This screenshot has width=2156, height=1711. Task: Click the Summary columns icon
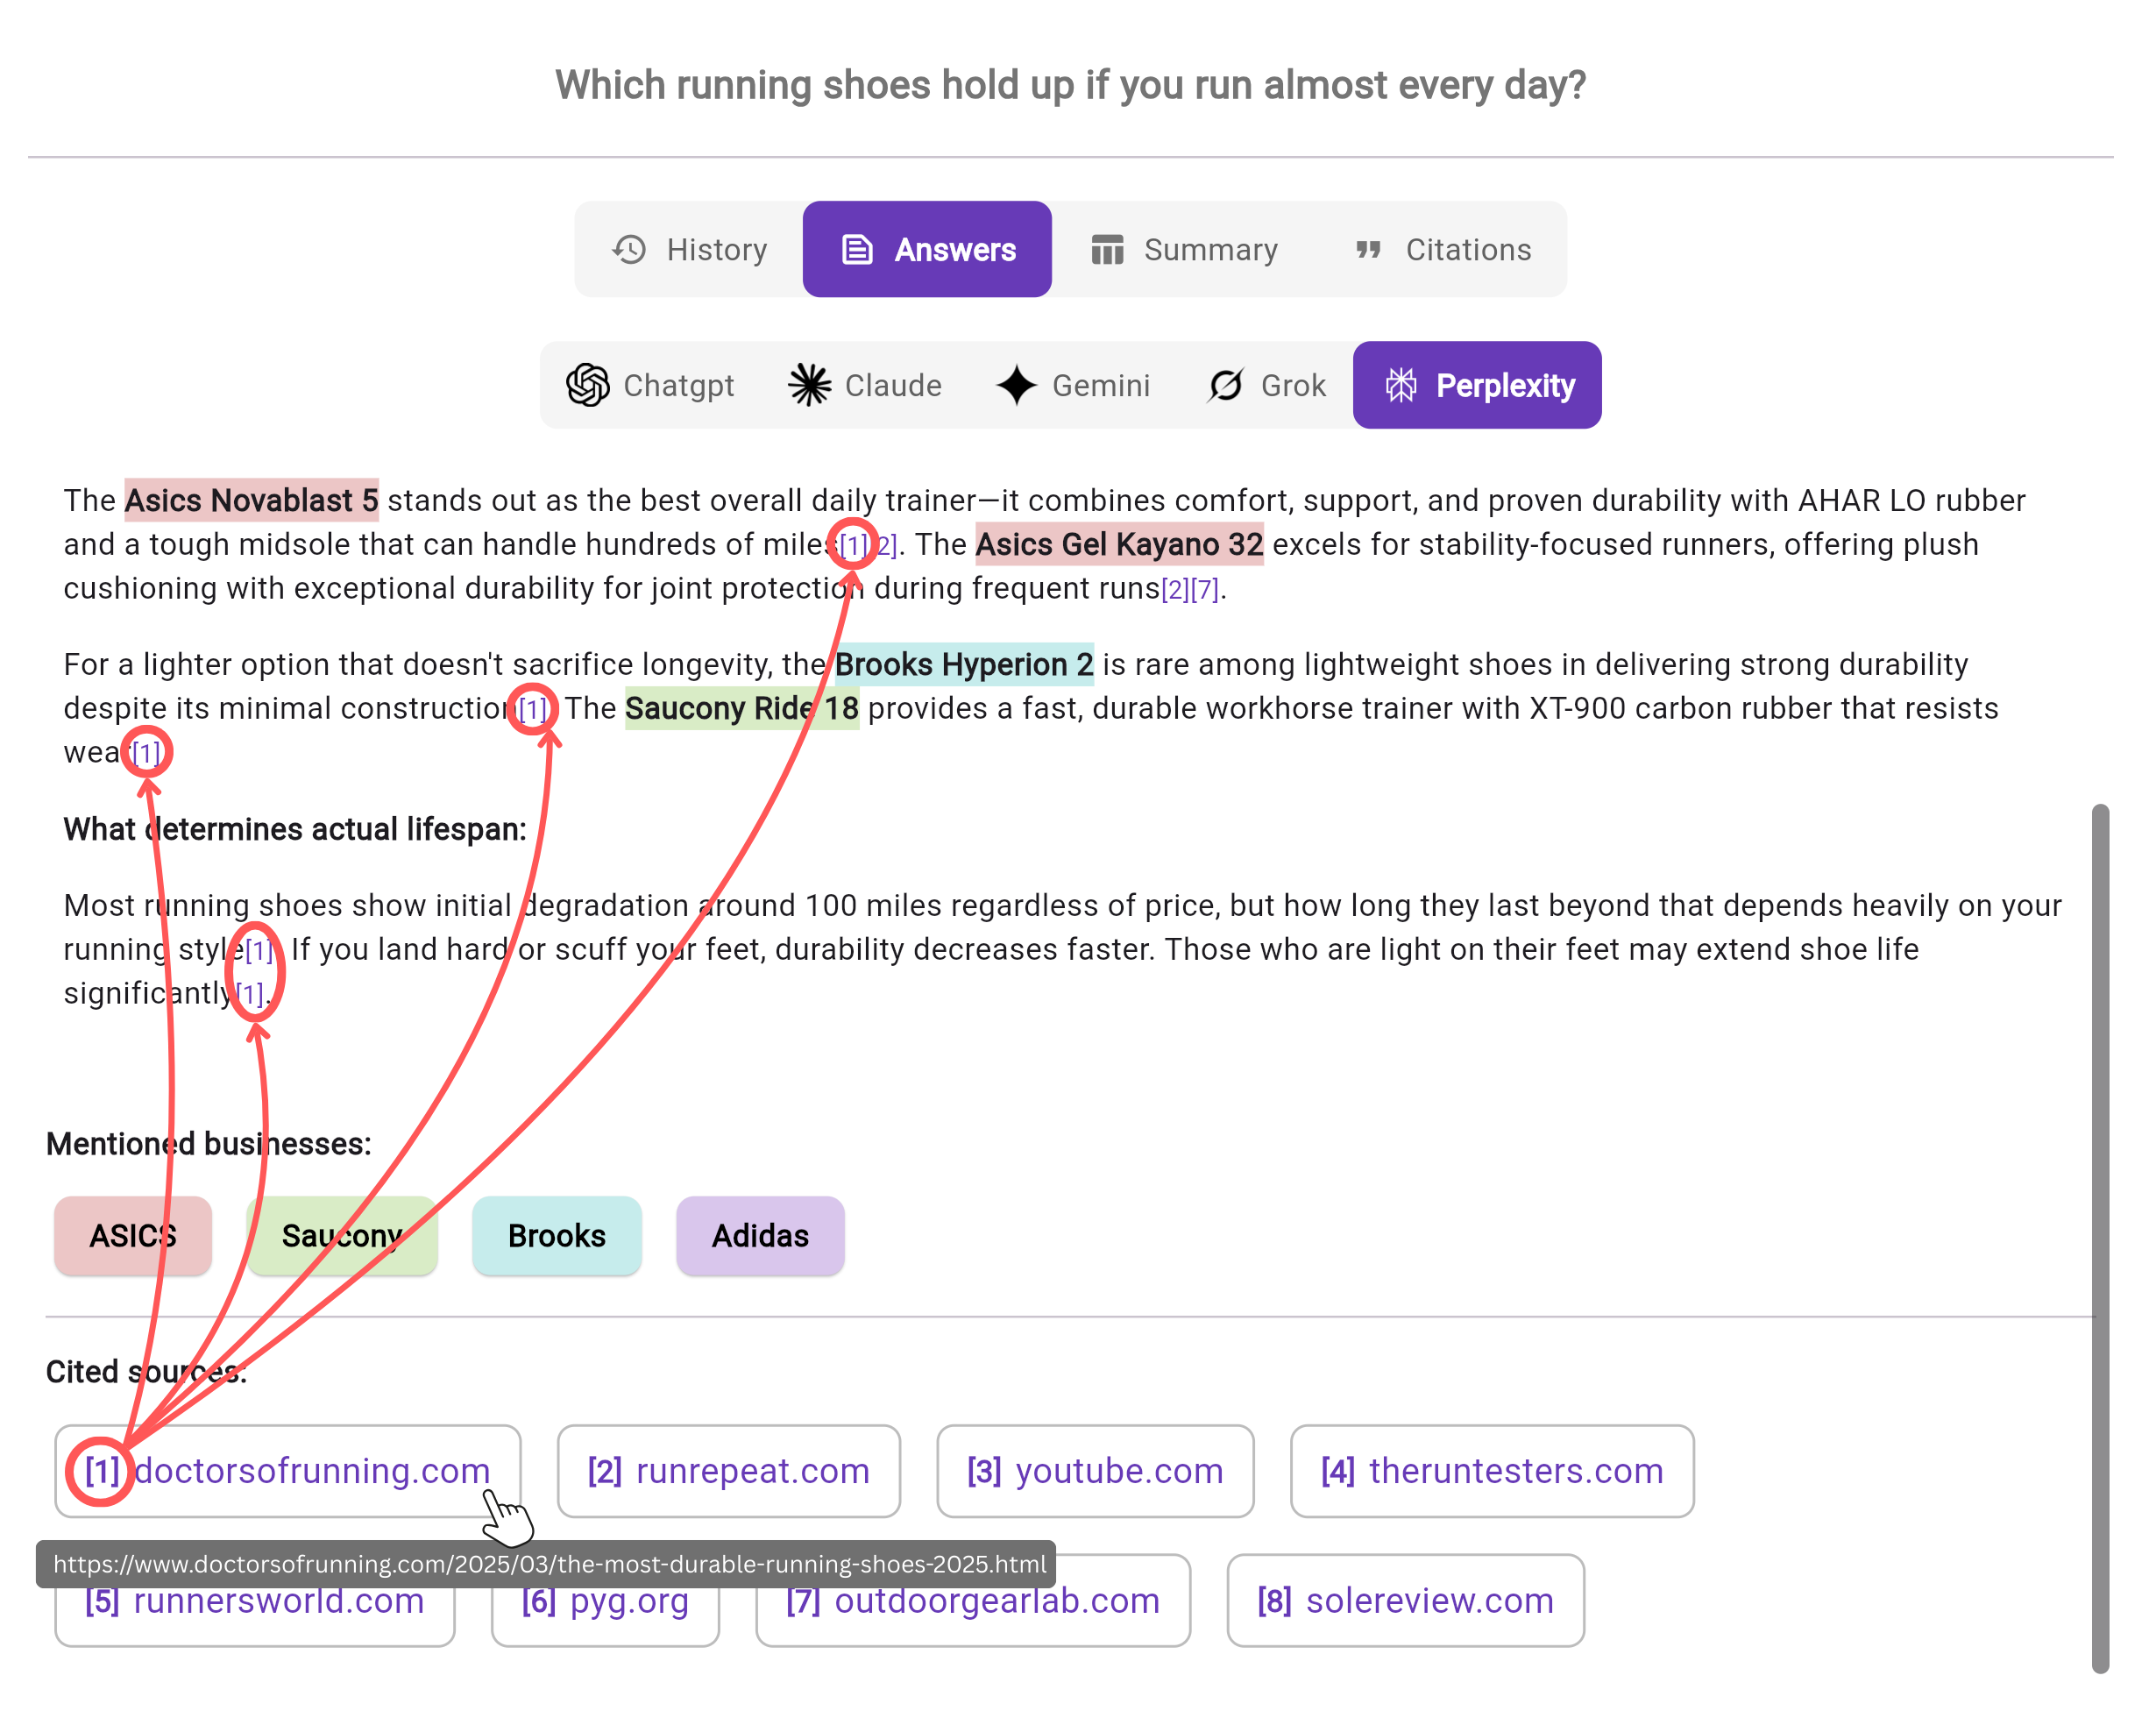click(x=1107, y=250)
